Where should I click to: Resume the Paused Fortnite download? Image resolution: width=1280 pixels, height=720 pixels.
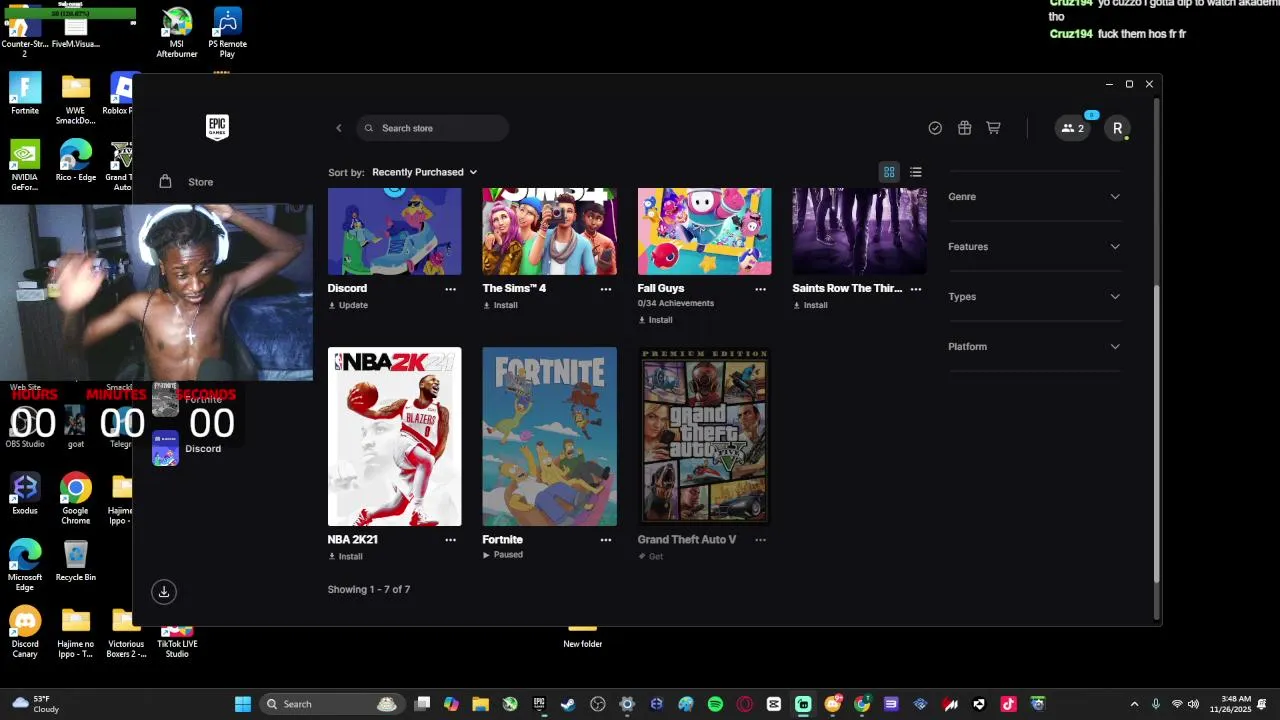(503, 555)
